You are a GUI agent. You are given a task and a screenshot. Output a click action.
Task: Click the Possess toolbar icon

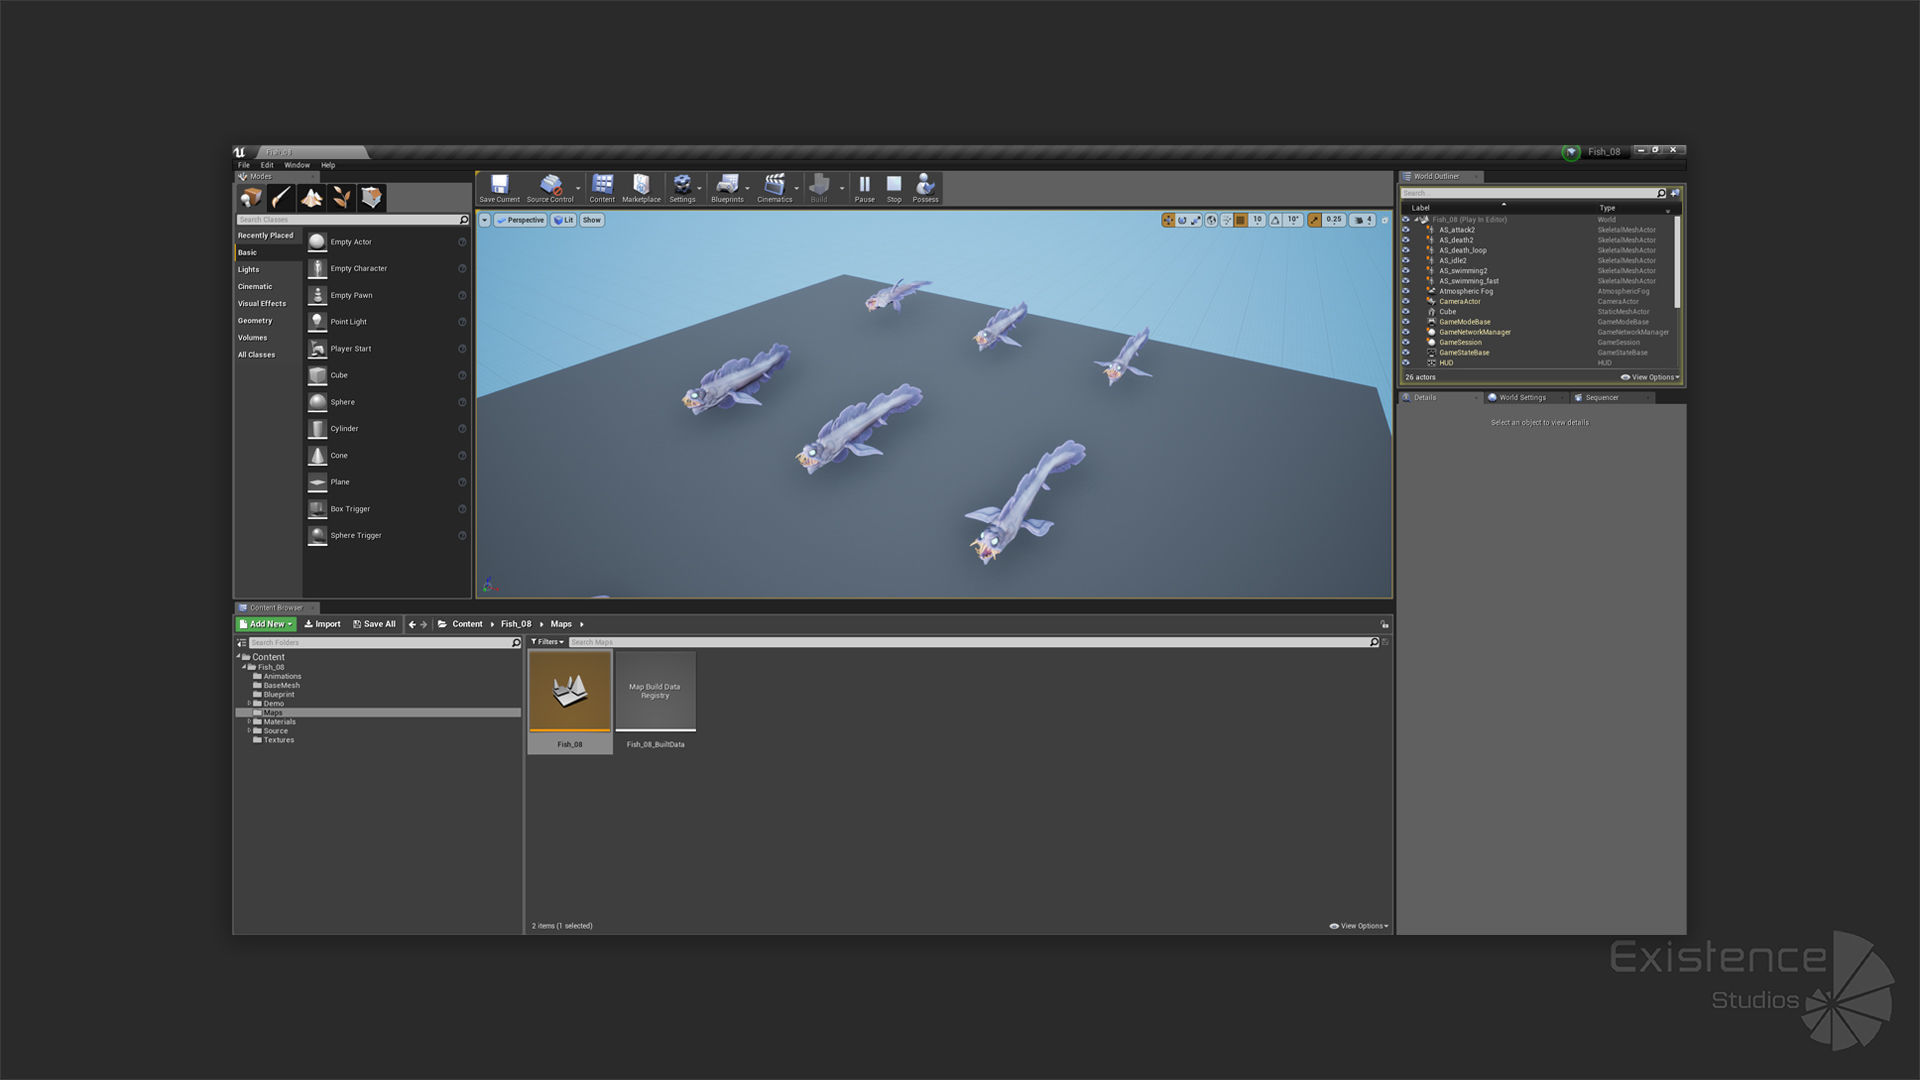[x=925, y=187]
